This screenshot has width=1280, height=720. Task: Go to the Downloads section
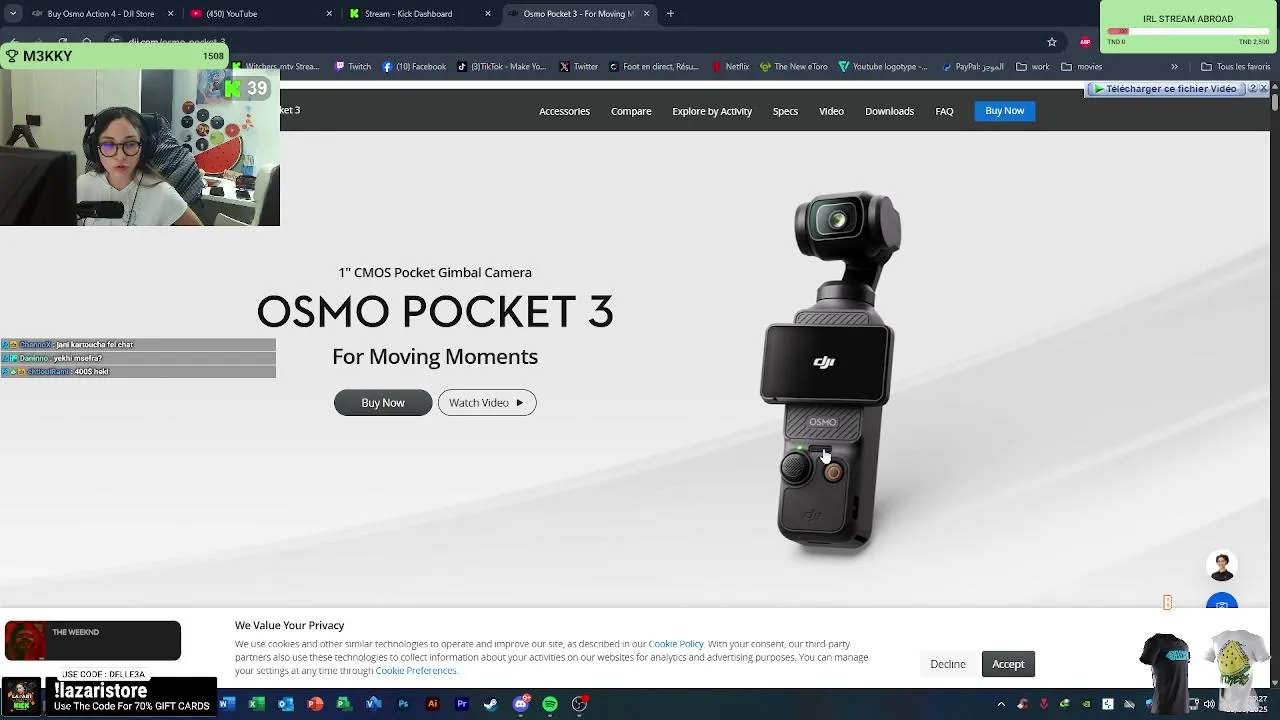889,111
